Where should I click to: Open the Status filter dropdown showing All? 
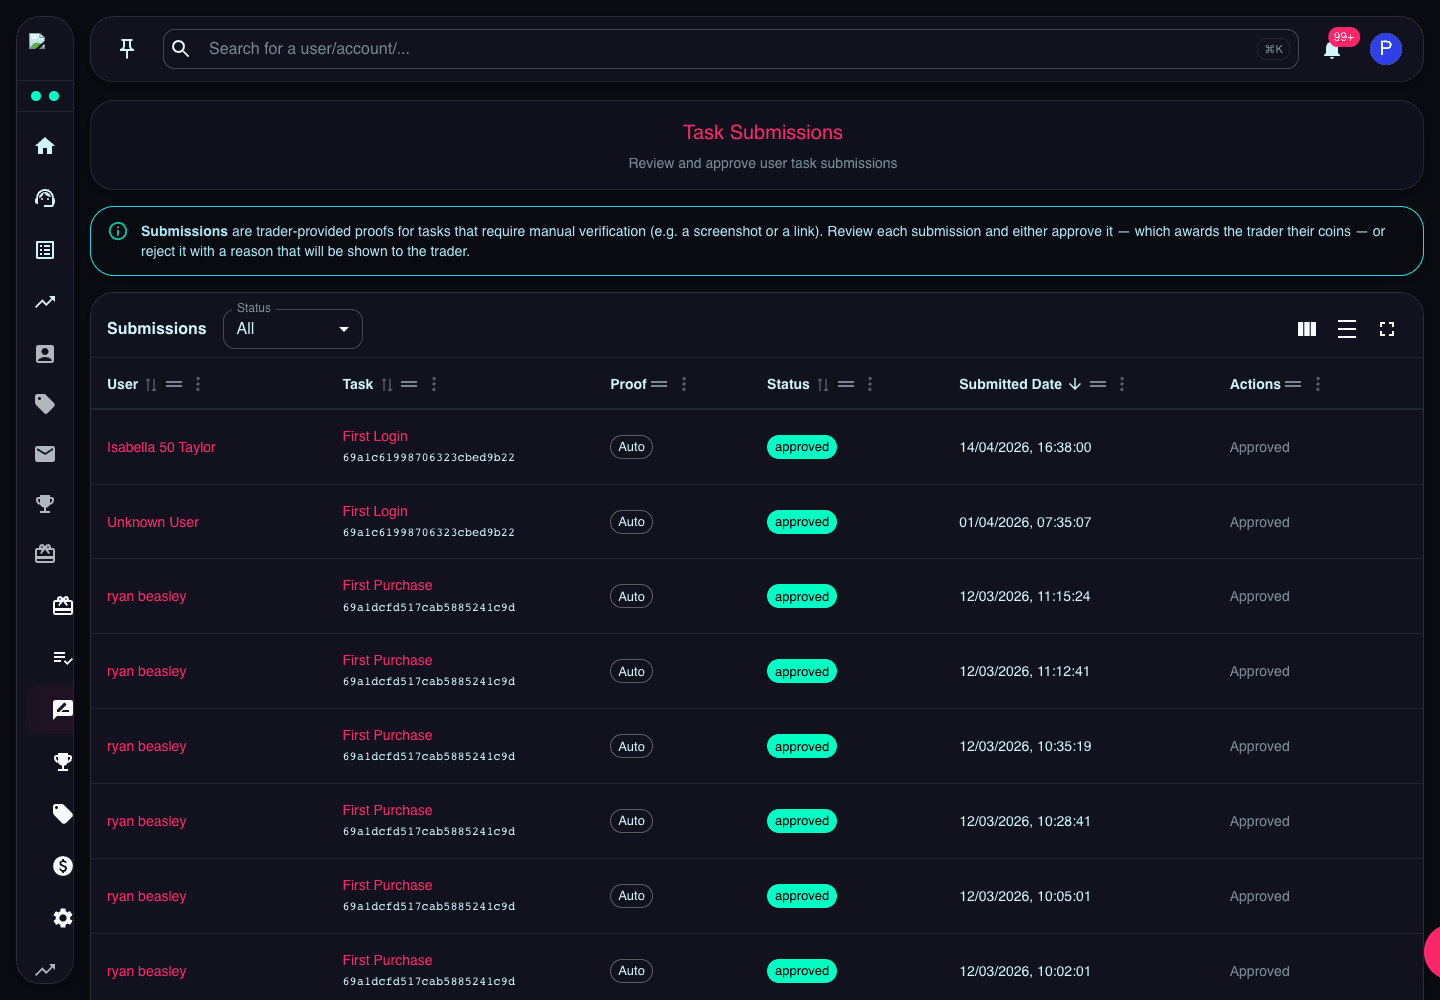pyautogui.click(x=293, y=329)
